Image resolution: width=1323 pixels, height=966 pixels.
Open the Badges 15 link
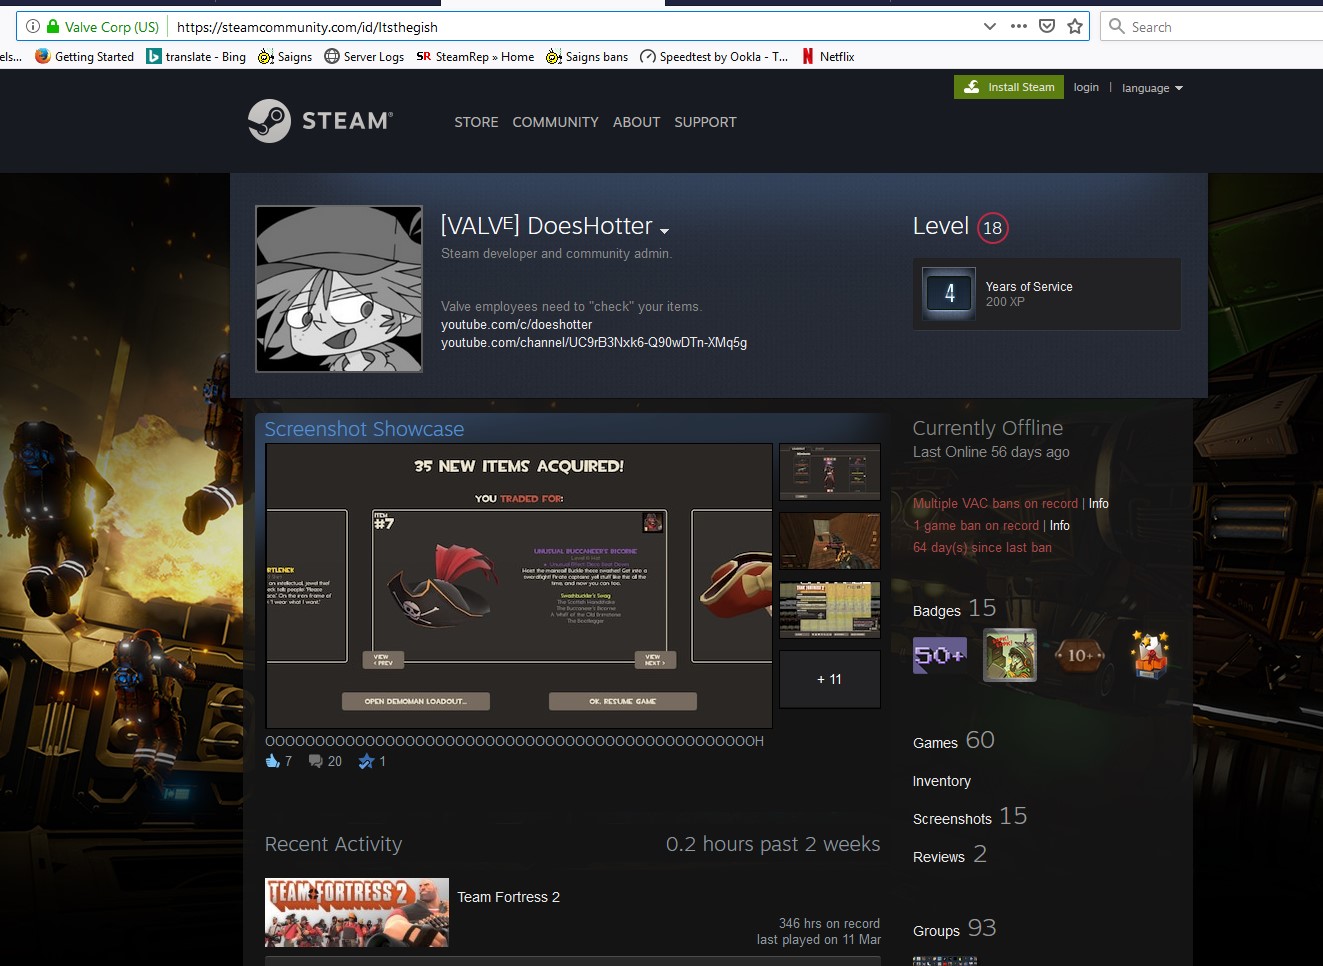[x=954, y=608]
